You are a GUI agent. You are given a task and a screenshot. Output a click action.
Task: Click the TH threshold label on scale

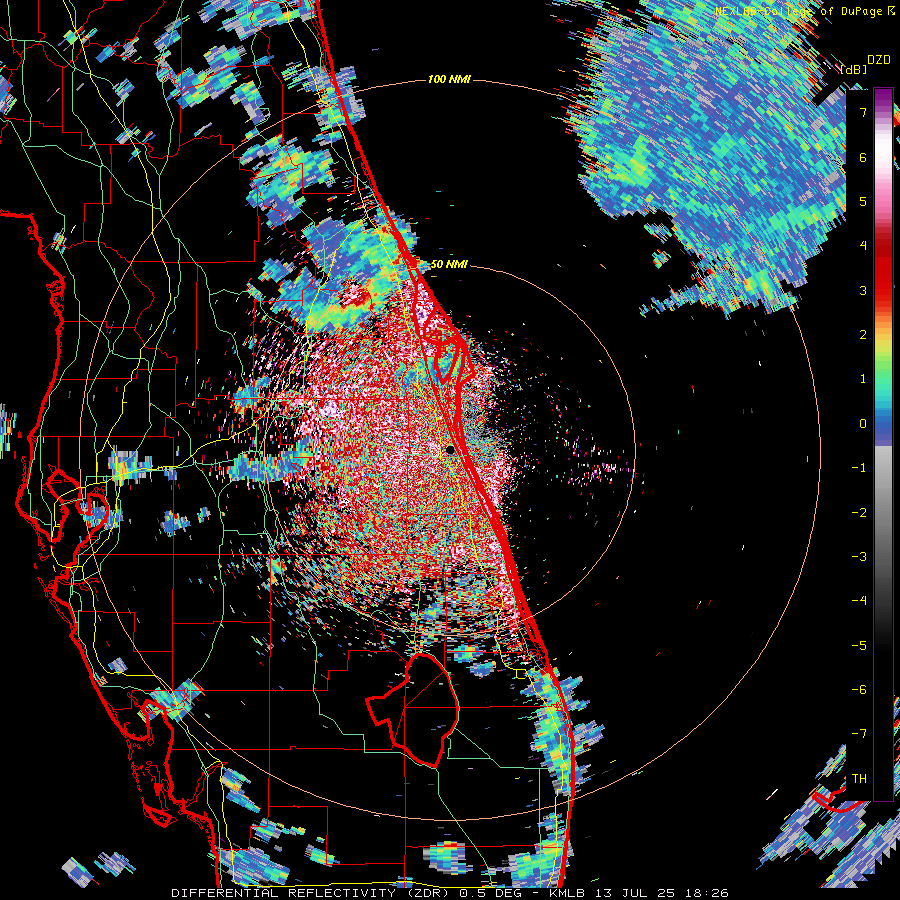[x=859, y=779]
